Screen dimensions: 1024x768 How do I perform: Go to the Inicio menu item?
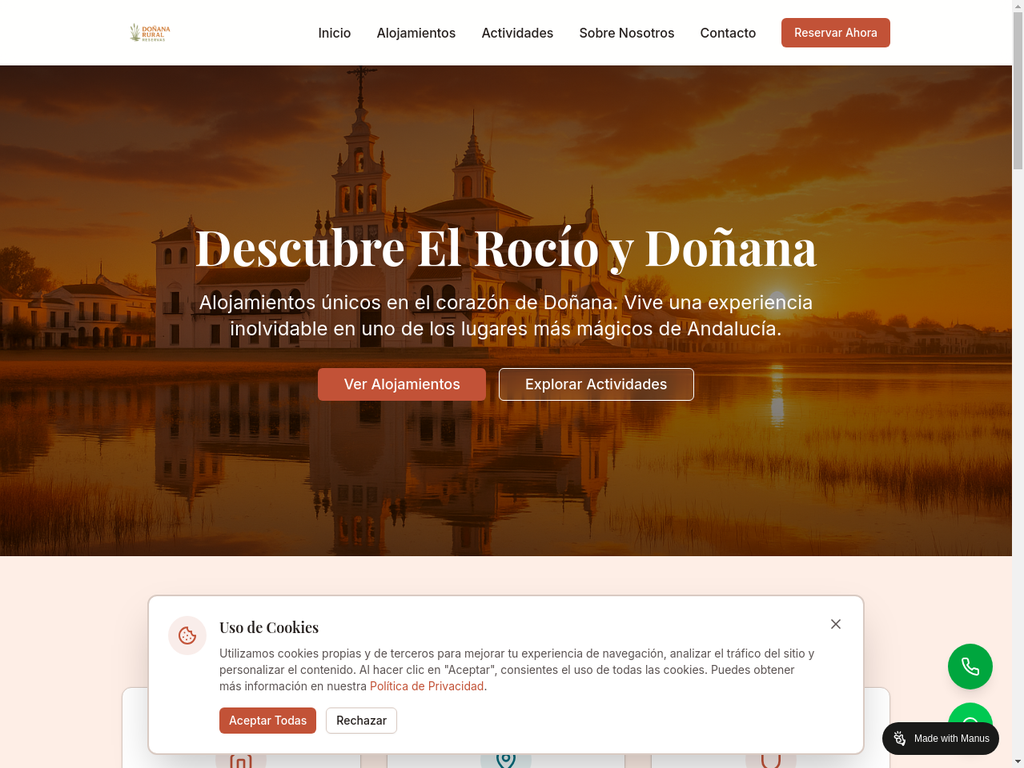pyautogui.click(x=334, y=33)
